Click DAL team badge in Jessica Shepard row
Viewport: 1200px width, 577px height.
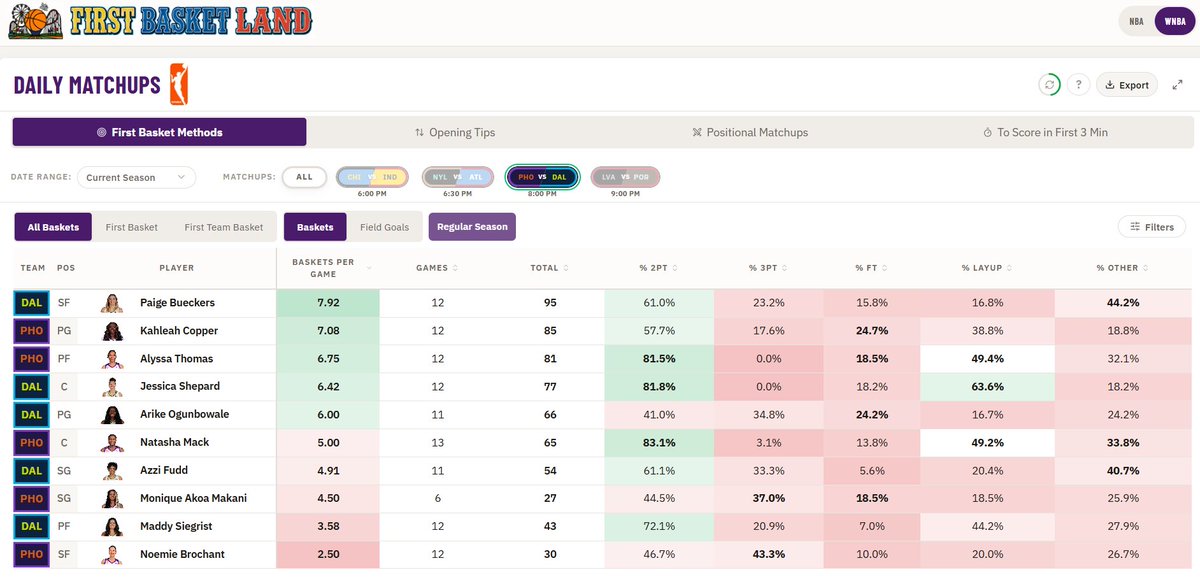[32, 386]
